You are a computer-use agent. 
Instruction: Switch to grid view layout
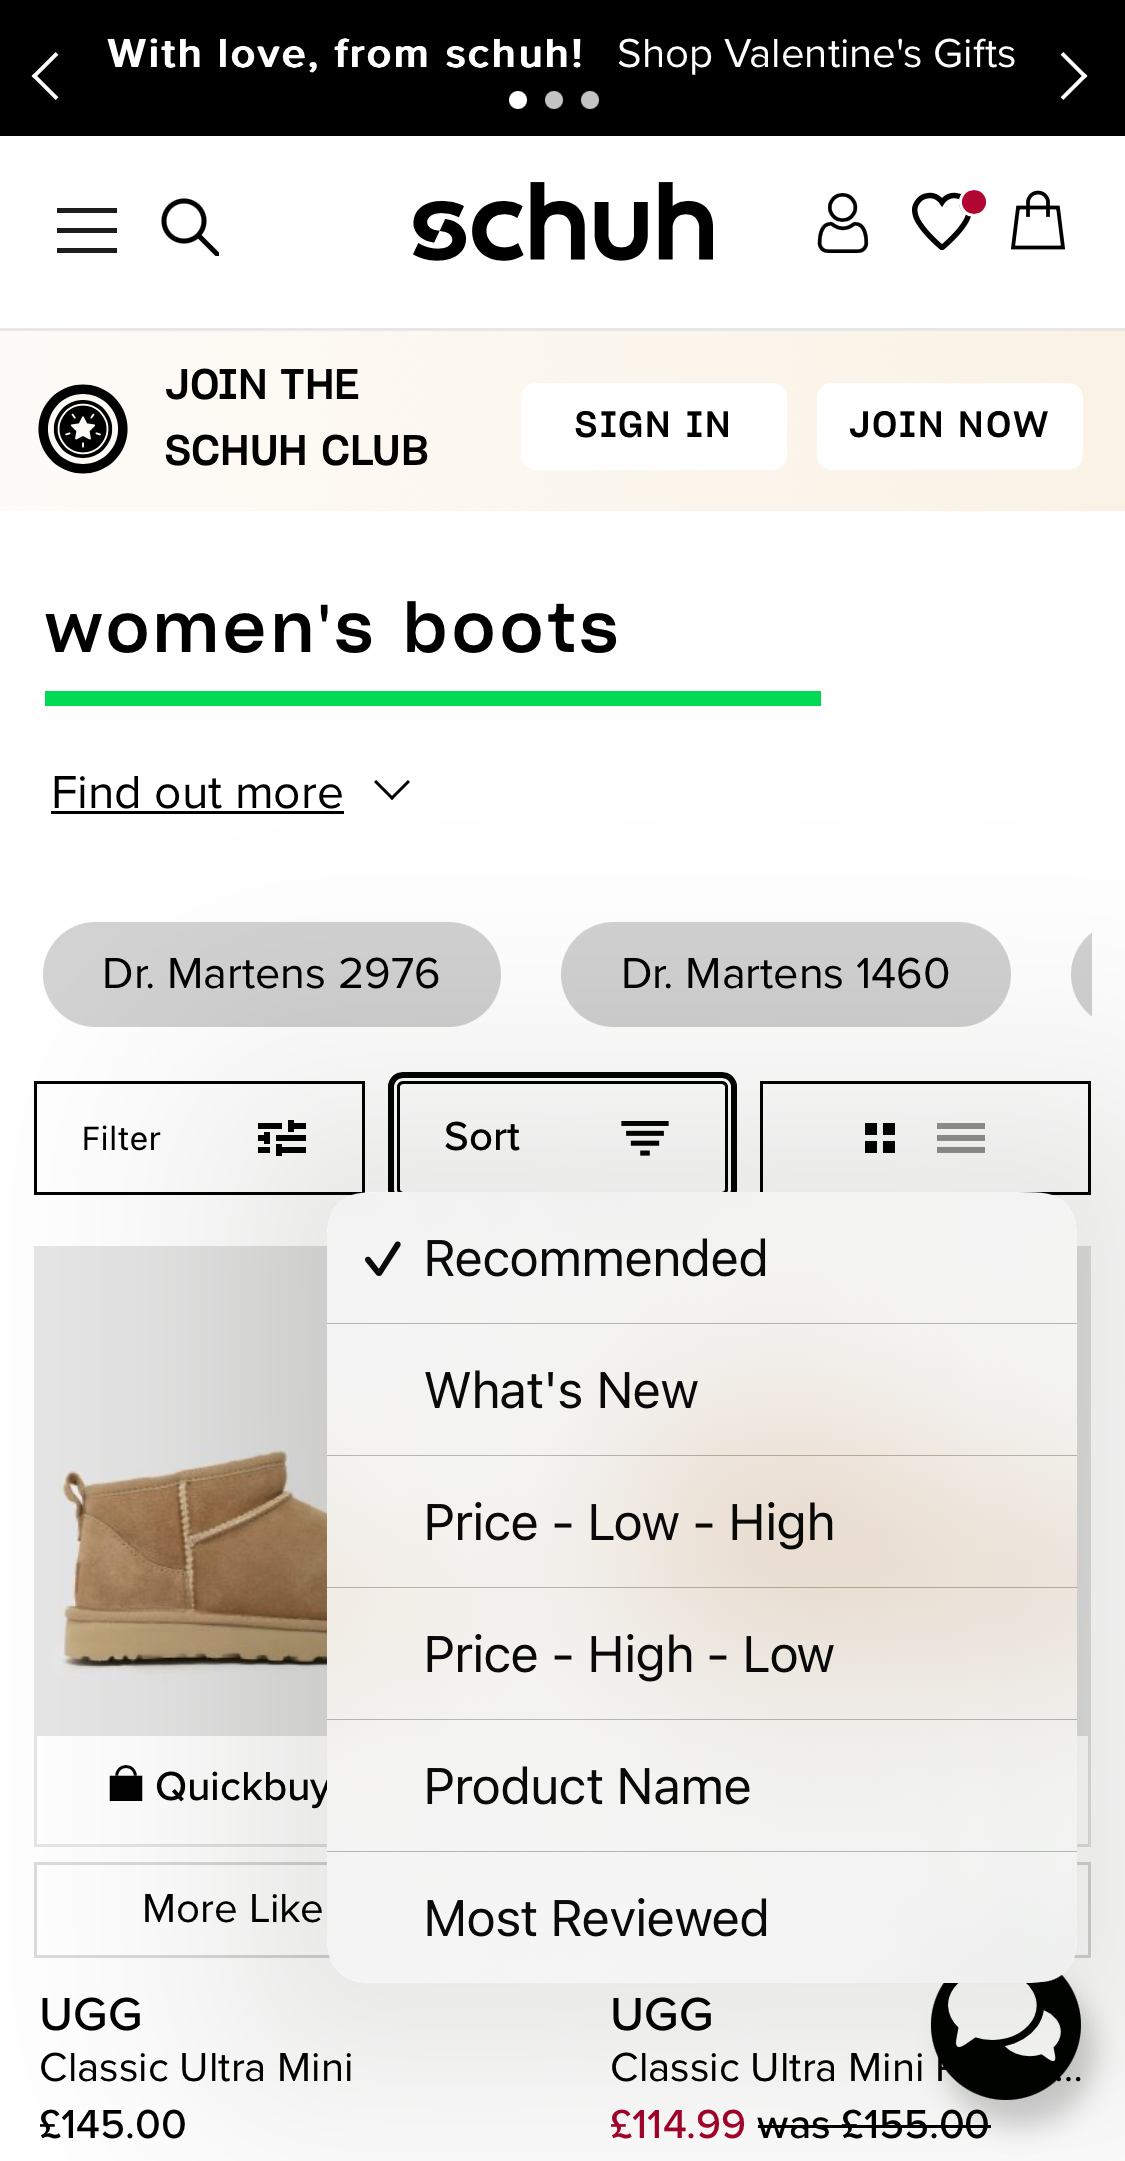click(x=879, y=1138)
